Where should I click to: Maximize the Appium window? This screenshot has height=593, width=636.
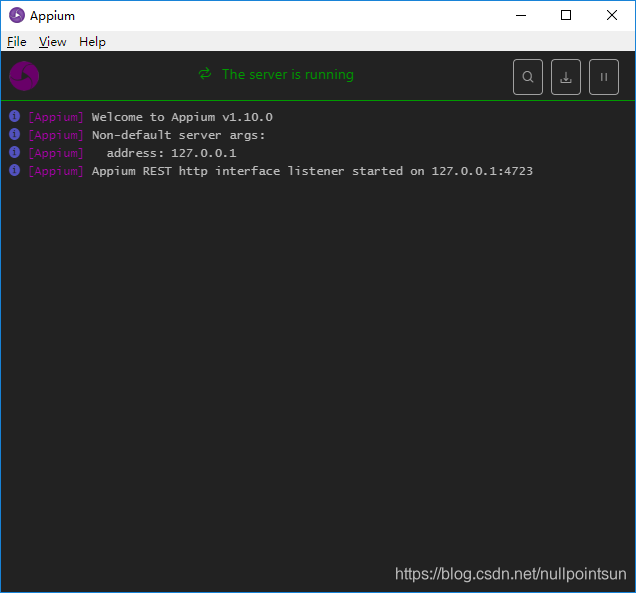point(566,15)
